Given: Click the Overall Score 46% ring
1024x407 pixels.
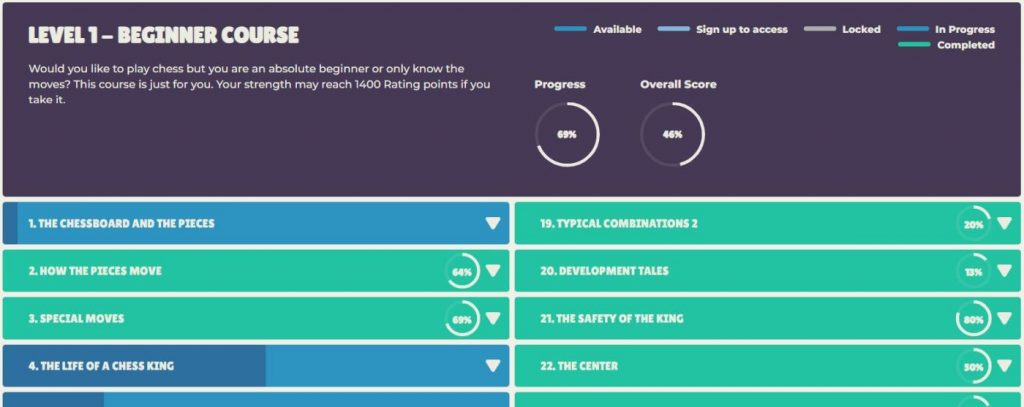Looking at the screenshot, I should click(x=673, y=135).
